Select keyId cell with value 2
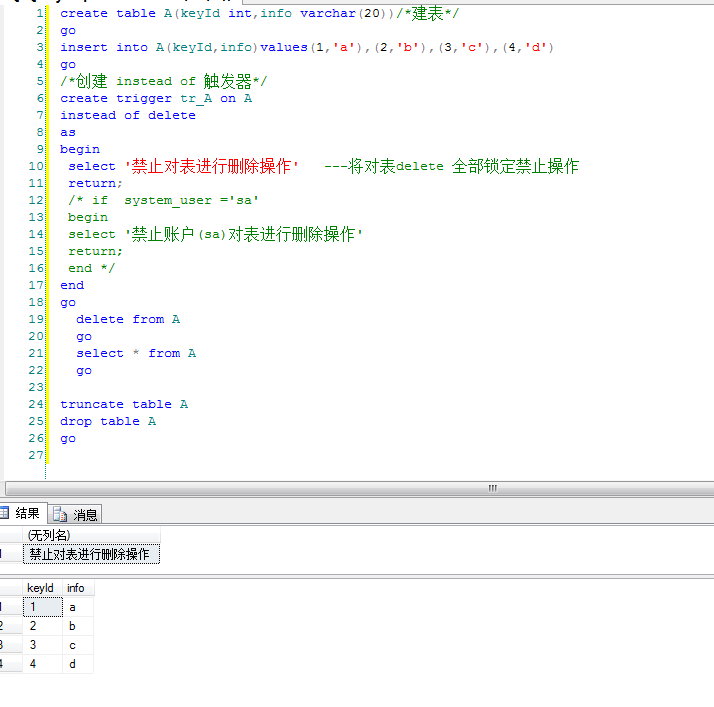 pyautogui.click(x=42, y=626)
